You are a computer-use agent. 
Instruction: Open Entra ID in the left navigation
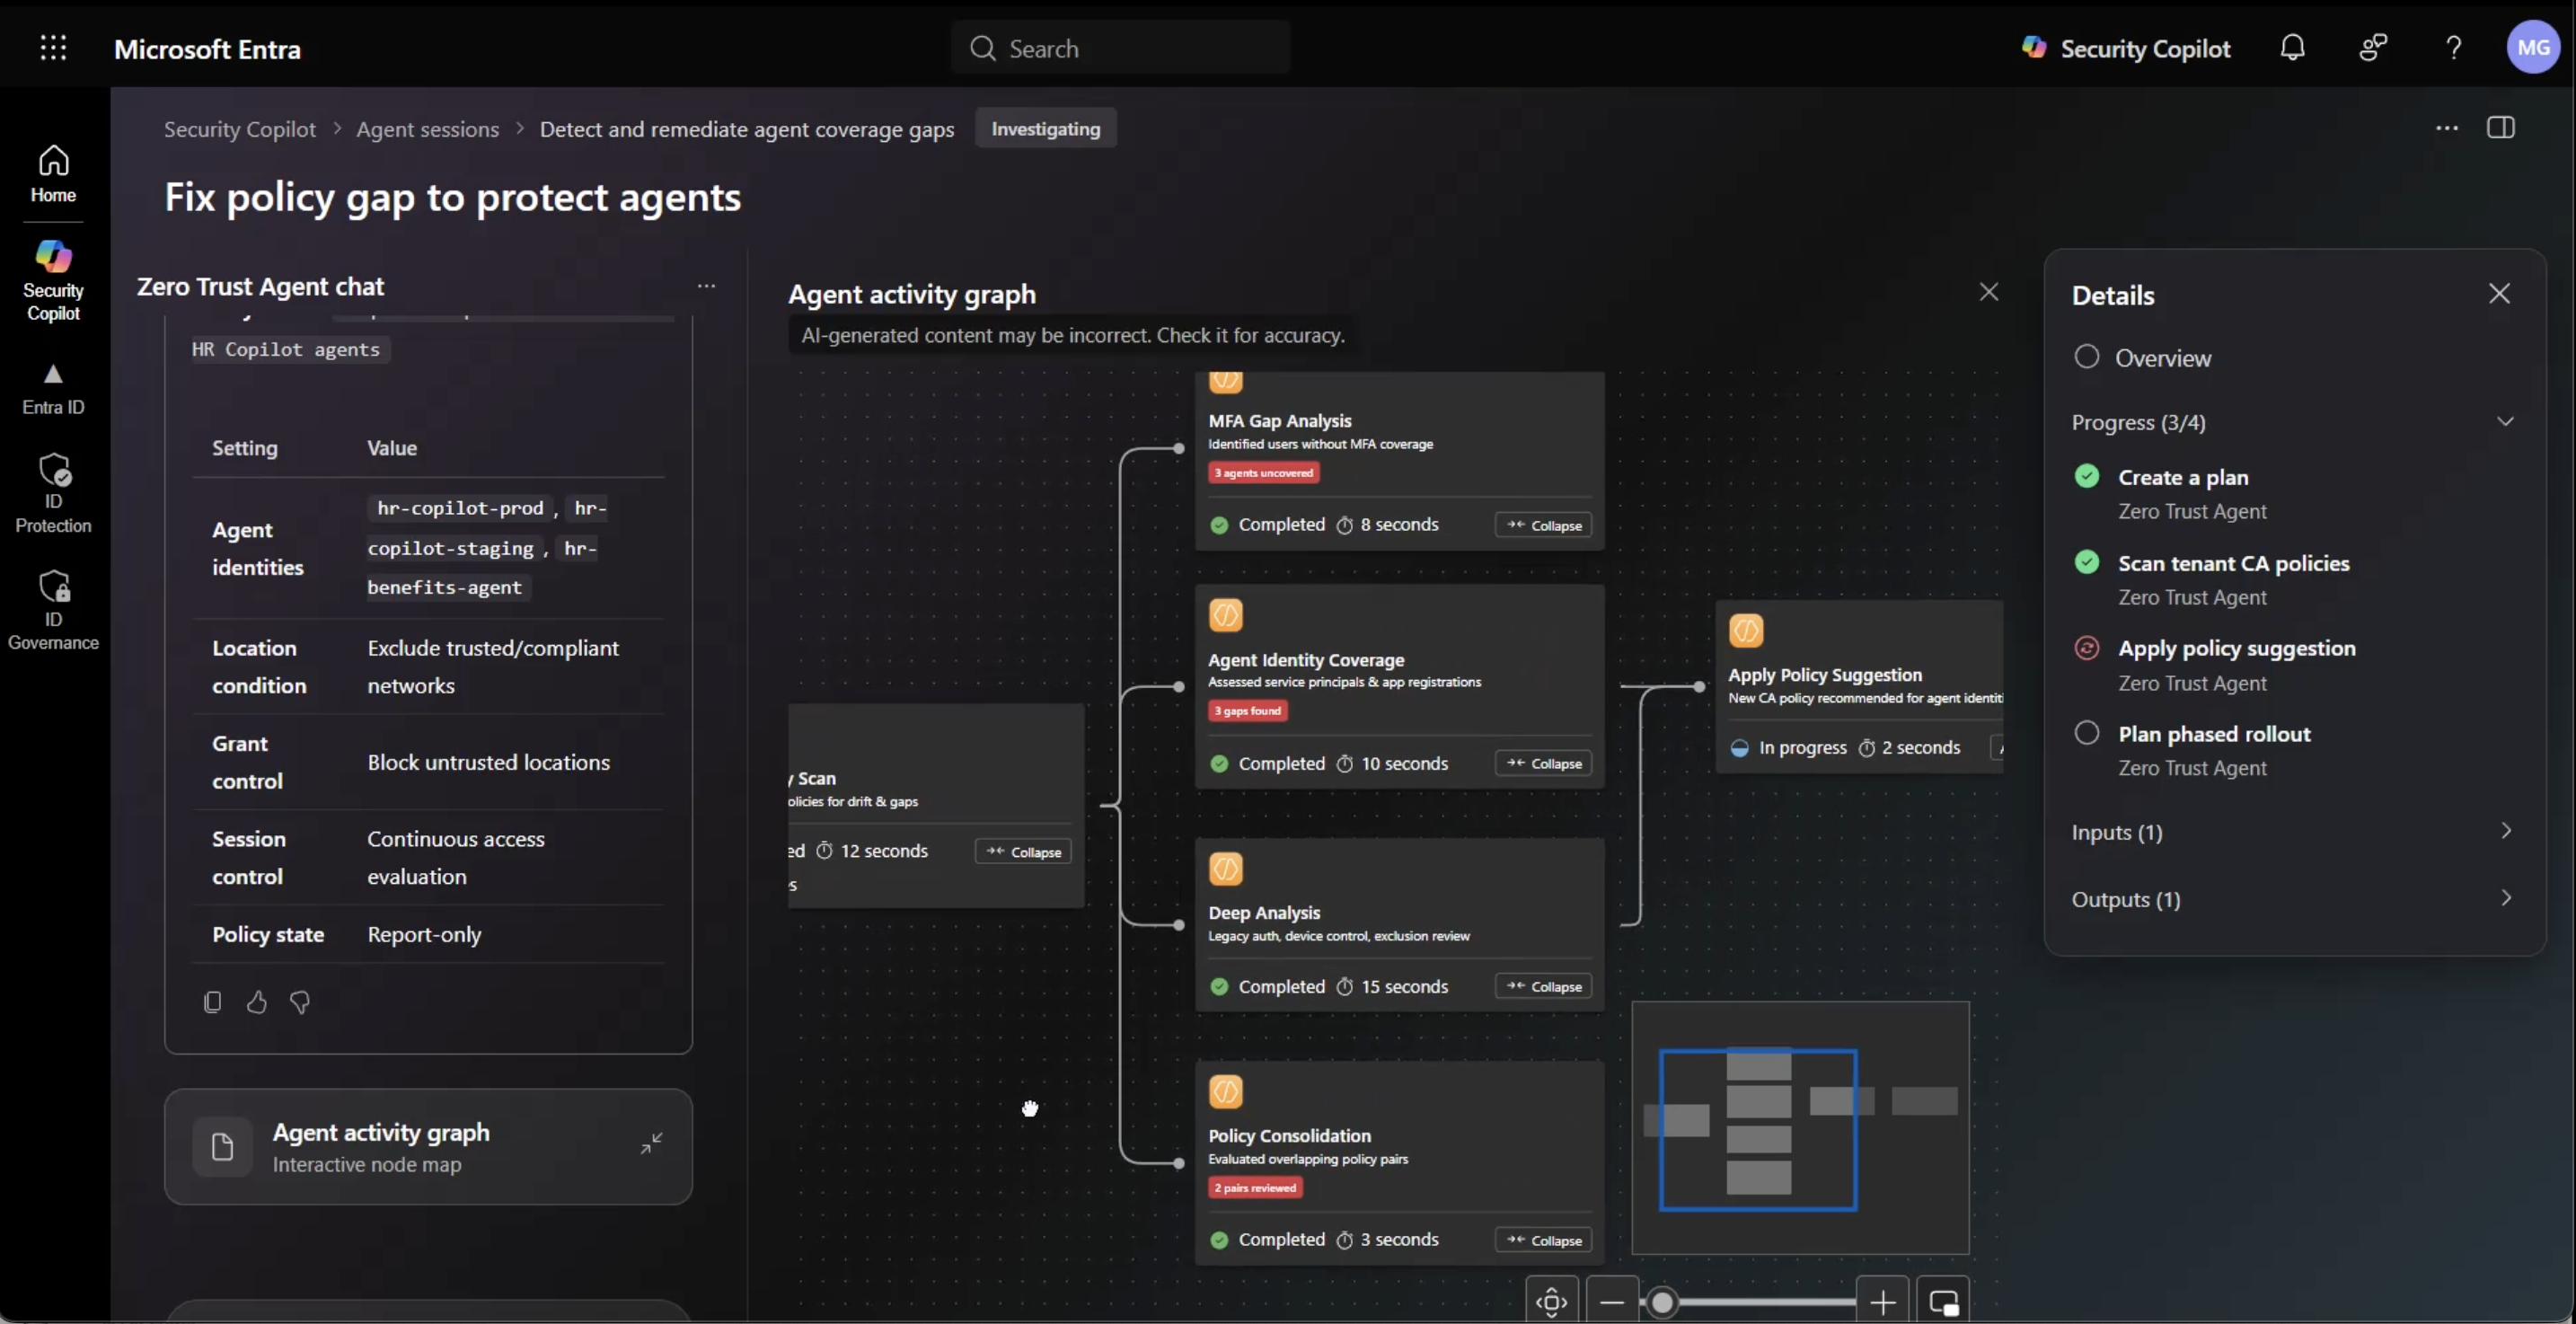(x=53, y=389)
